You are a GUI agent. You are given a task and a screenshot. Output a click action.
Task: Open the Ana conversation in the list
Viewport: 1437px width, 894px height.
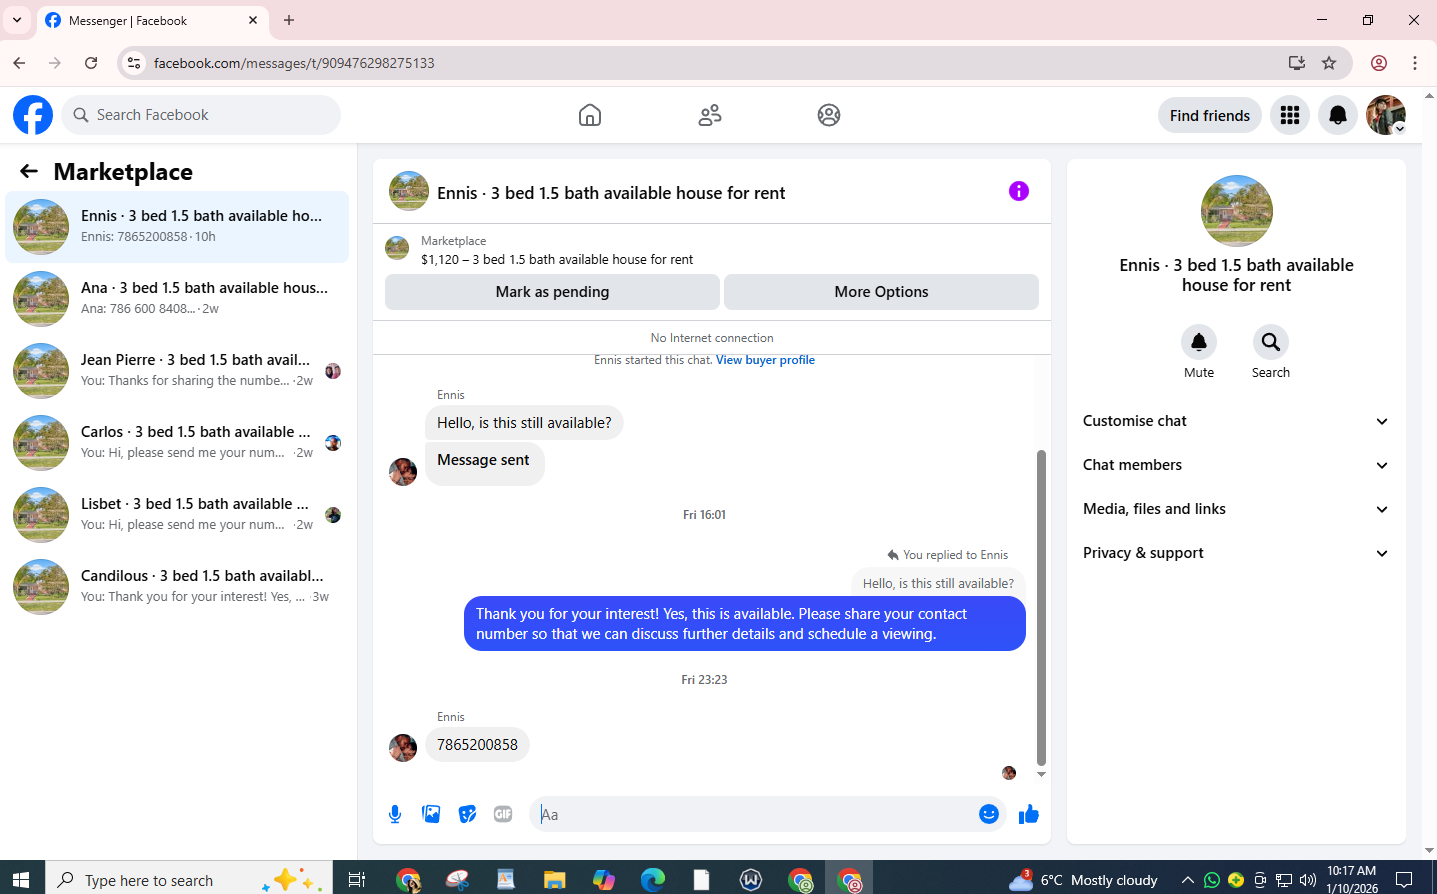click(177, 299)
